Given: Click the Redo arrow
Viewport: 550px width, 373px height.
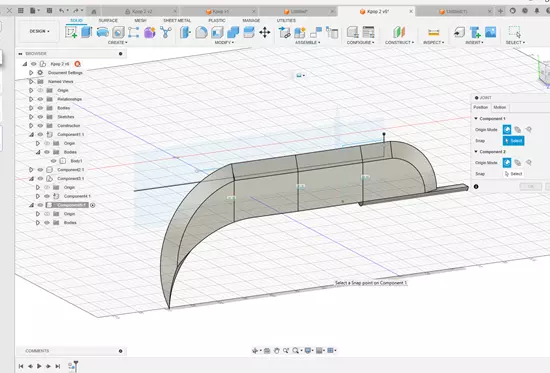Looking at the screenshot, I should coord(76,11).
